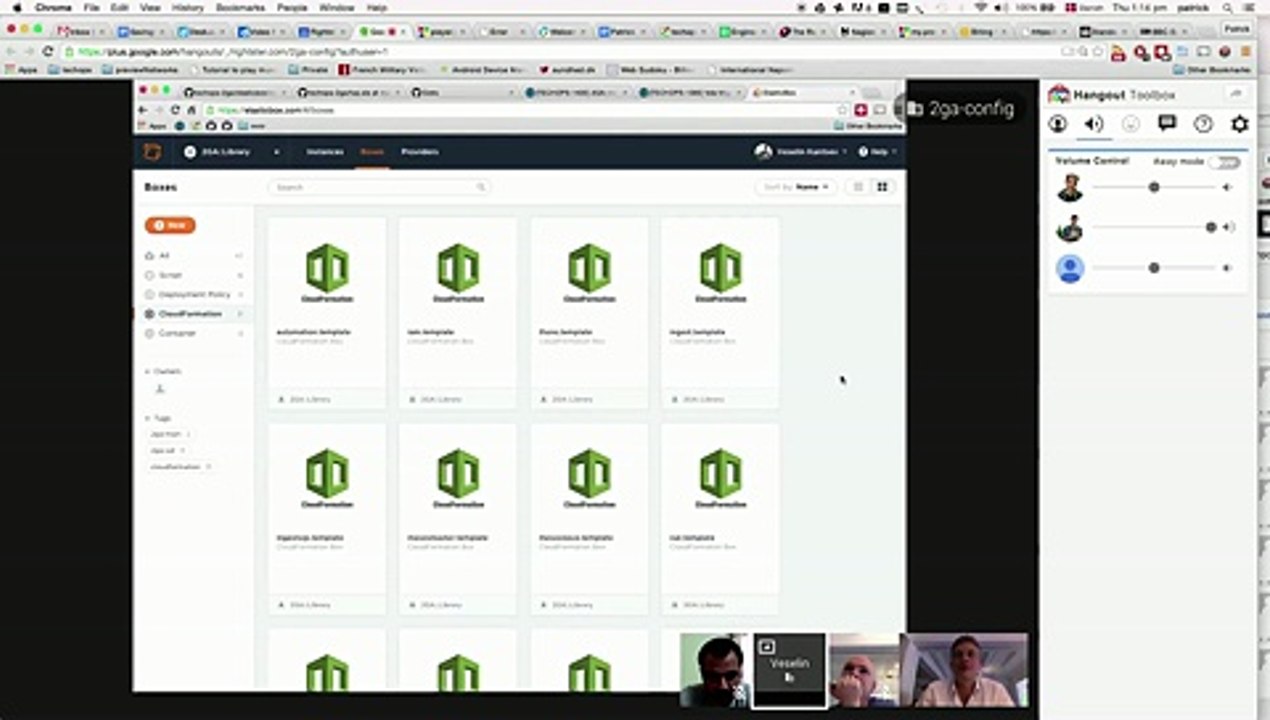
Task: Select the leftmost participant video thumbnail
Action: tap(715, 670)
